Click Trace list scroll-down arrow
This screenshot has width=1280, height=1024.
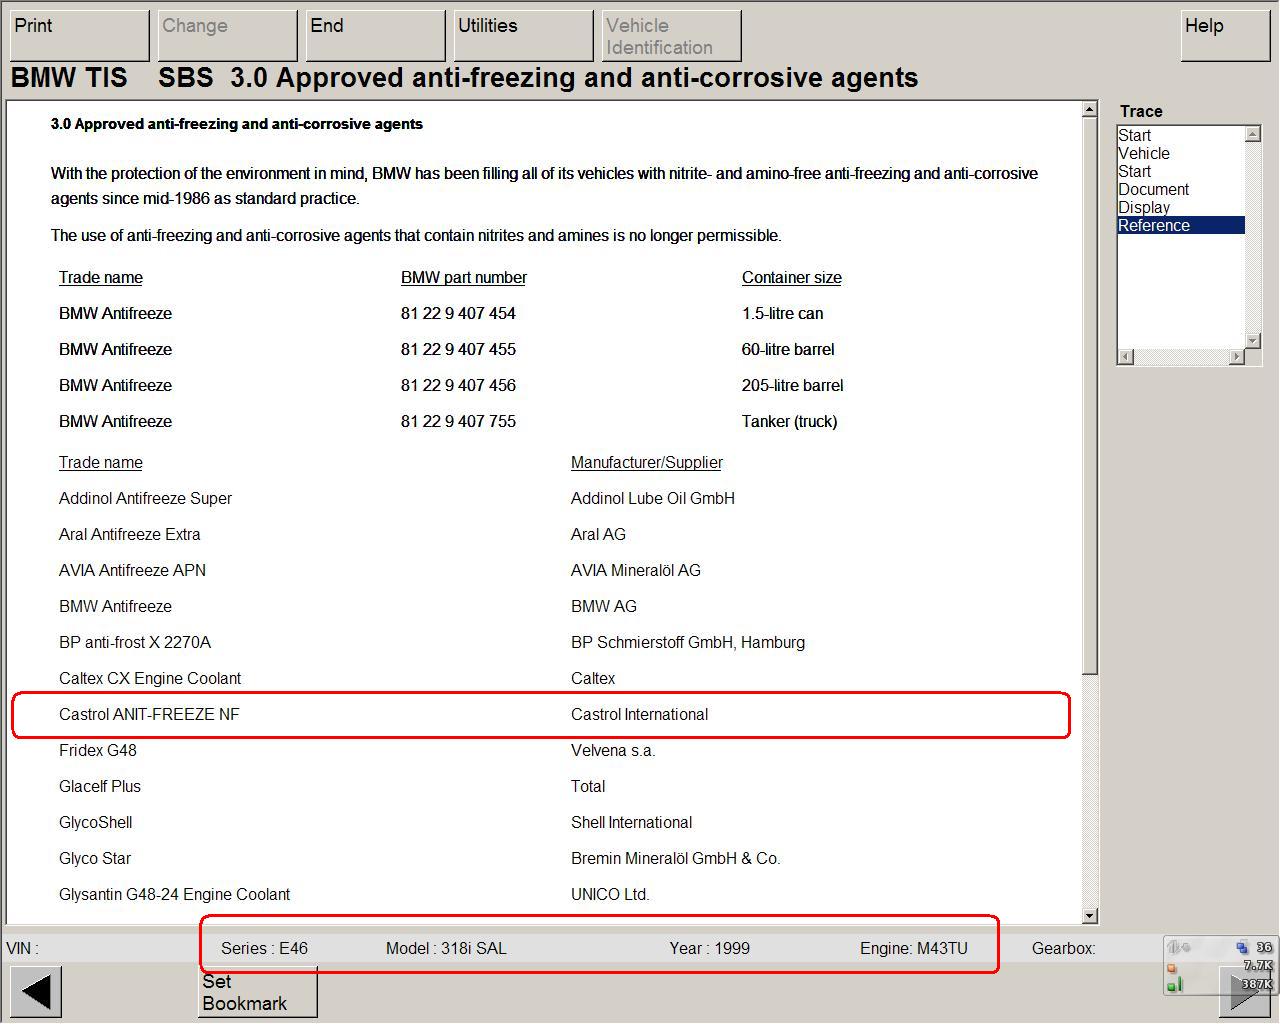click(1252, 341)
